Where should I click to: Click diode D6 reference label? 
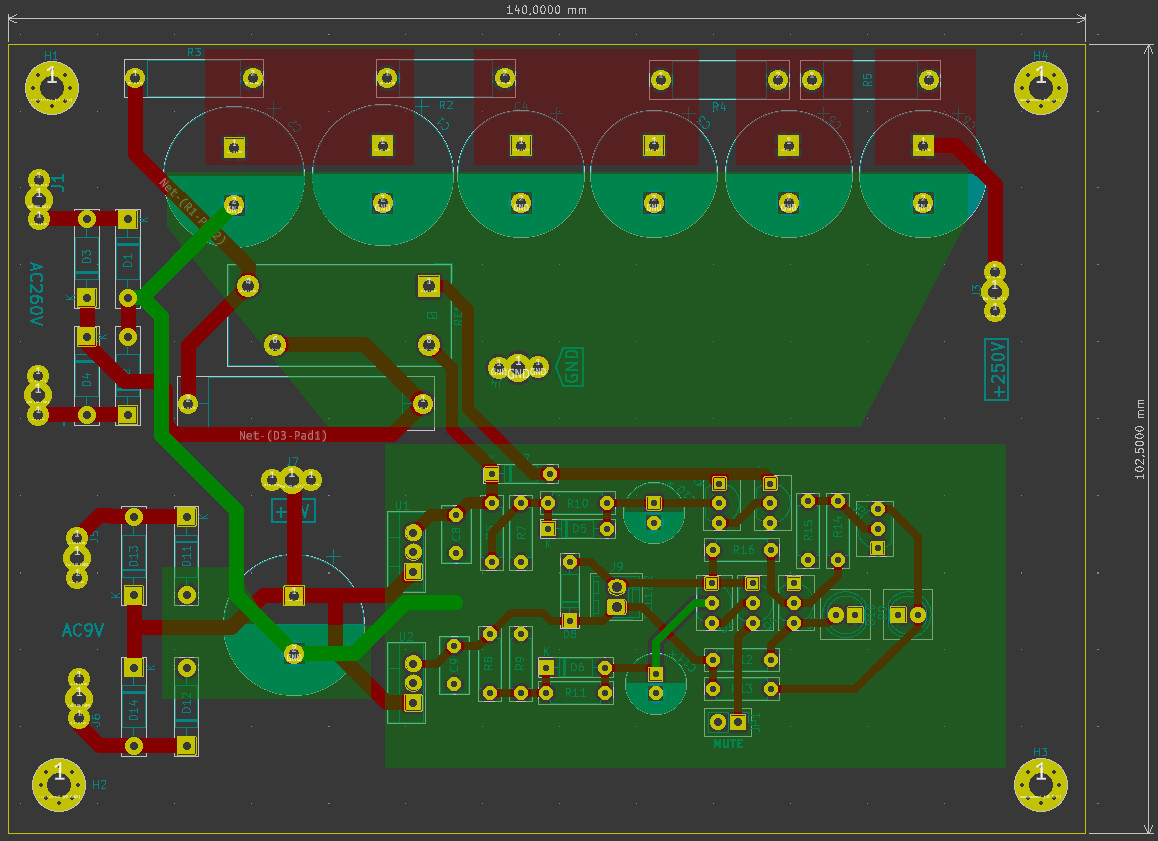click(577, 667)
